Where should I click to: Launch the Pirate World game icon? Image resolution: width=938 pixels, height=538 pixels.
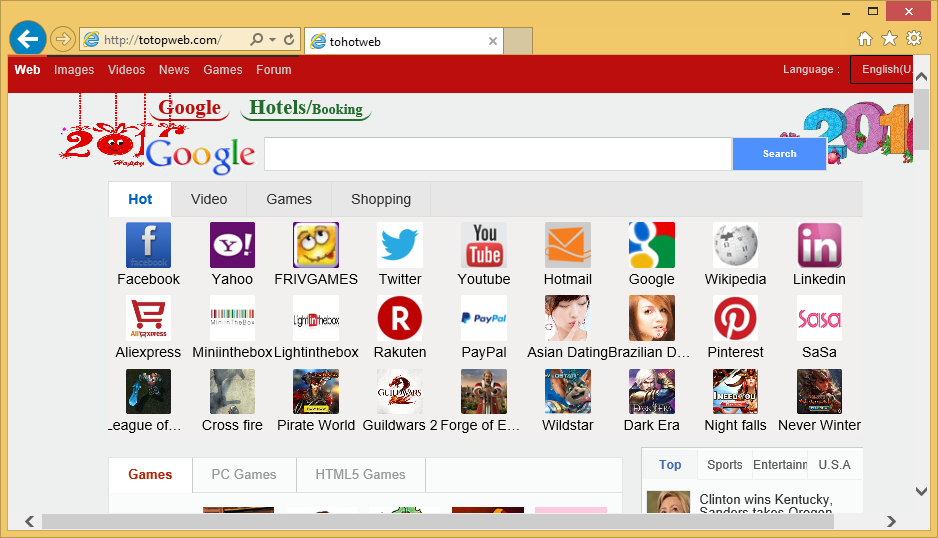coord(316,391)
